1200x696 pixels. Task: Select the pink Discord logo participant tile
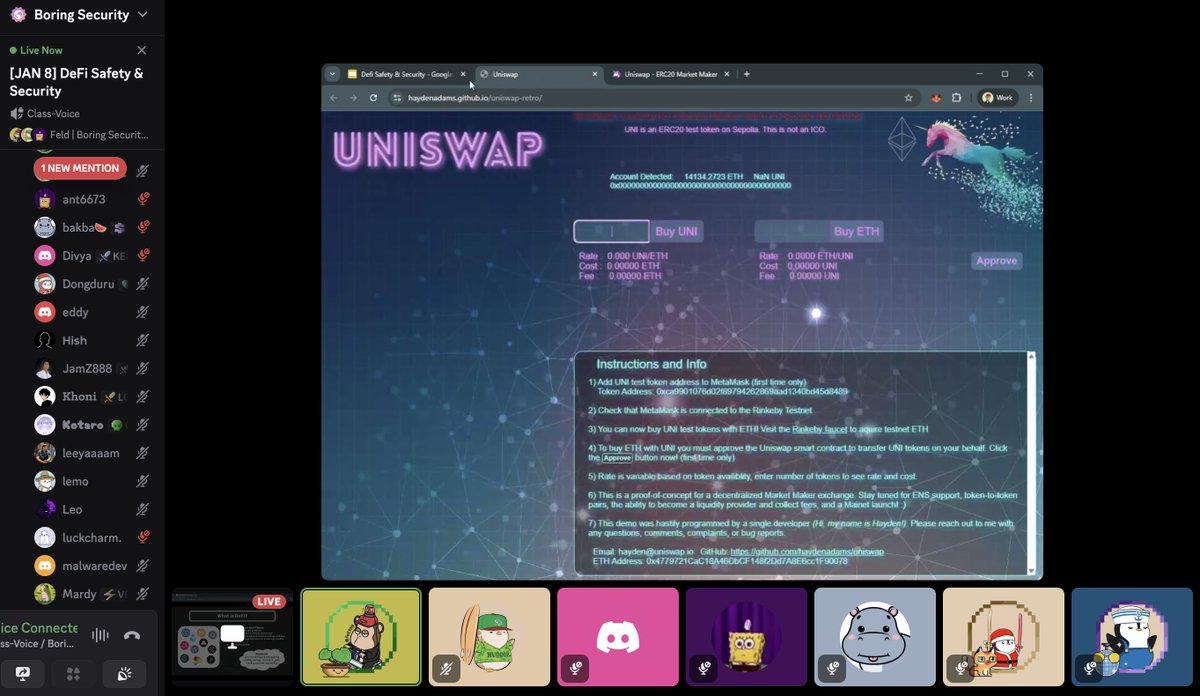pos(618,636)
